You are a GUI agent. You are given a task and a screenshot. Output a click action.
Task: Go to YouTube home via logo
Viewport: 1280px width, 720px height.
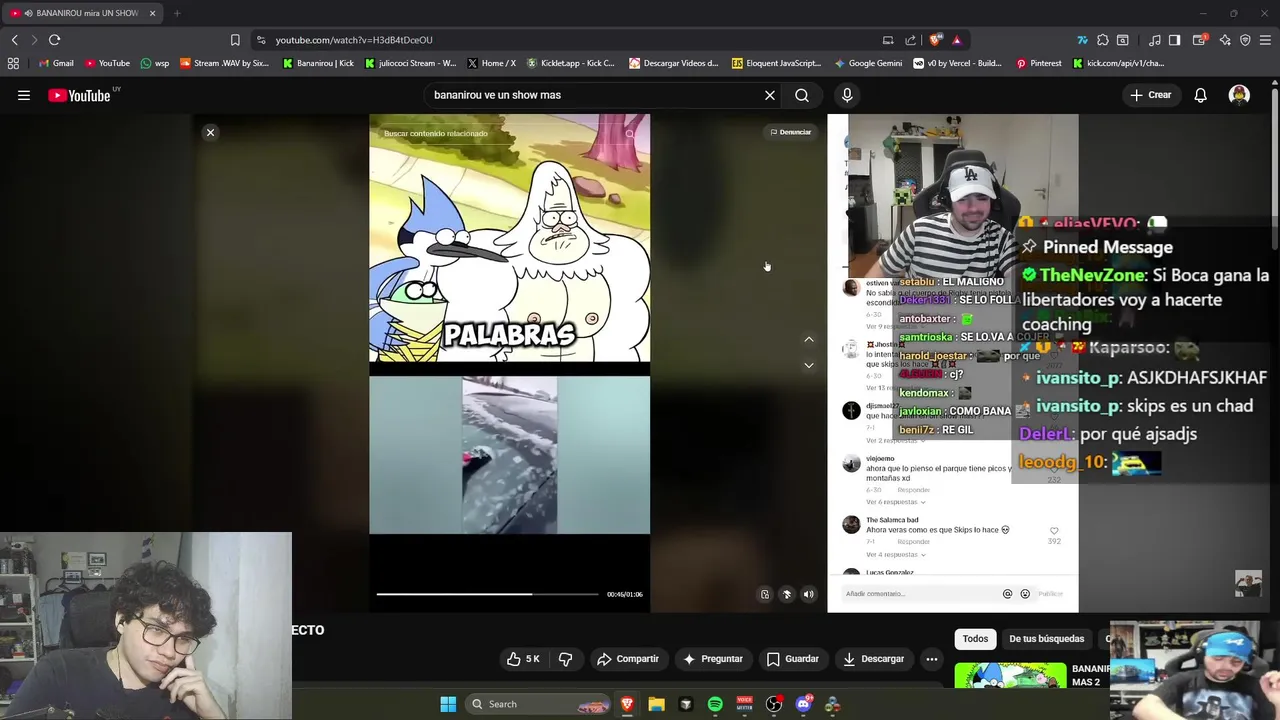tap(80, 95)
